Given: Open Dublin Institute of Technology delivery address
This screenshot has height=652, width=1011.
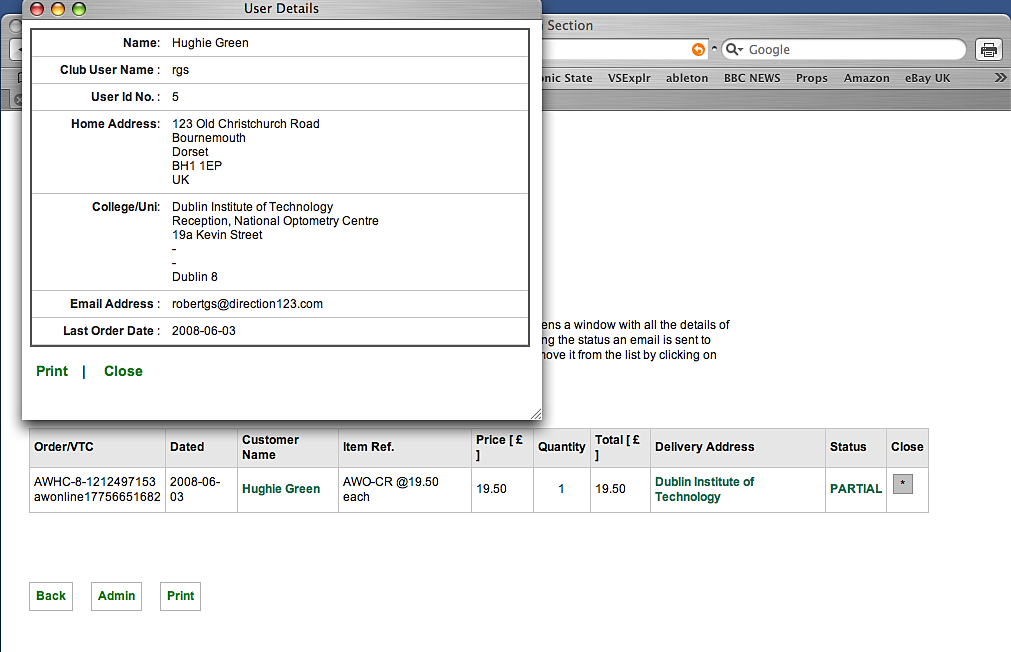Looking at the screenshot, I should coord(704,489).
